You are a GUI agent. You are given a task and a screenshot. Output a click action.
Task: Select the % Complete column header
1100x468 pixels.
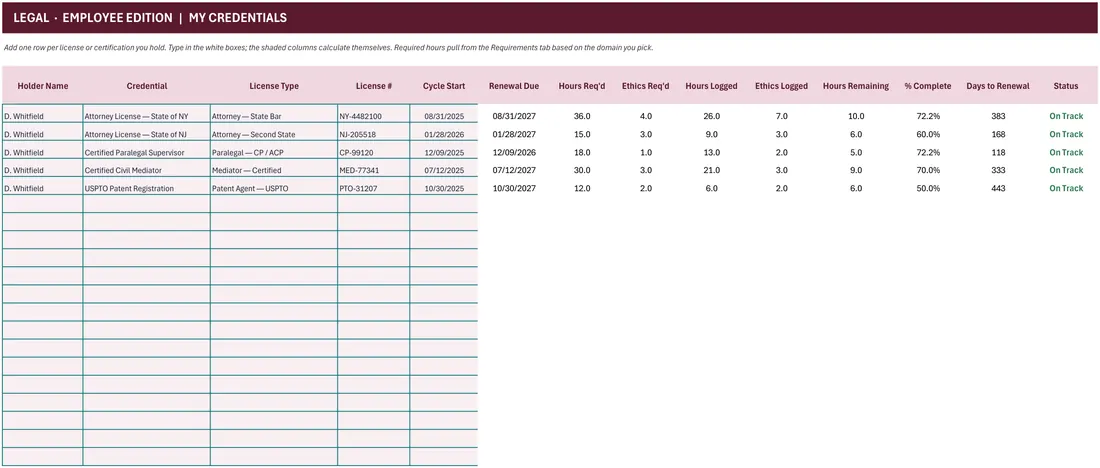tap(927, 86)
